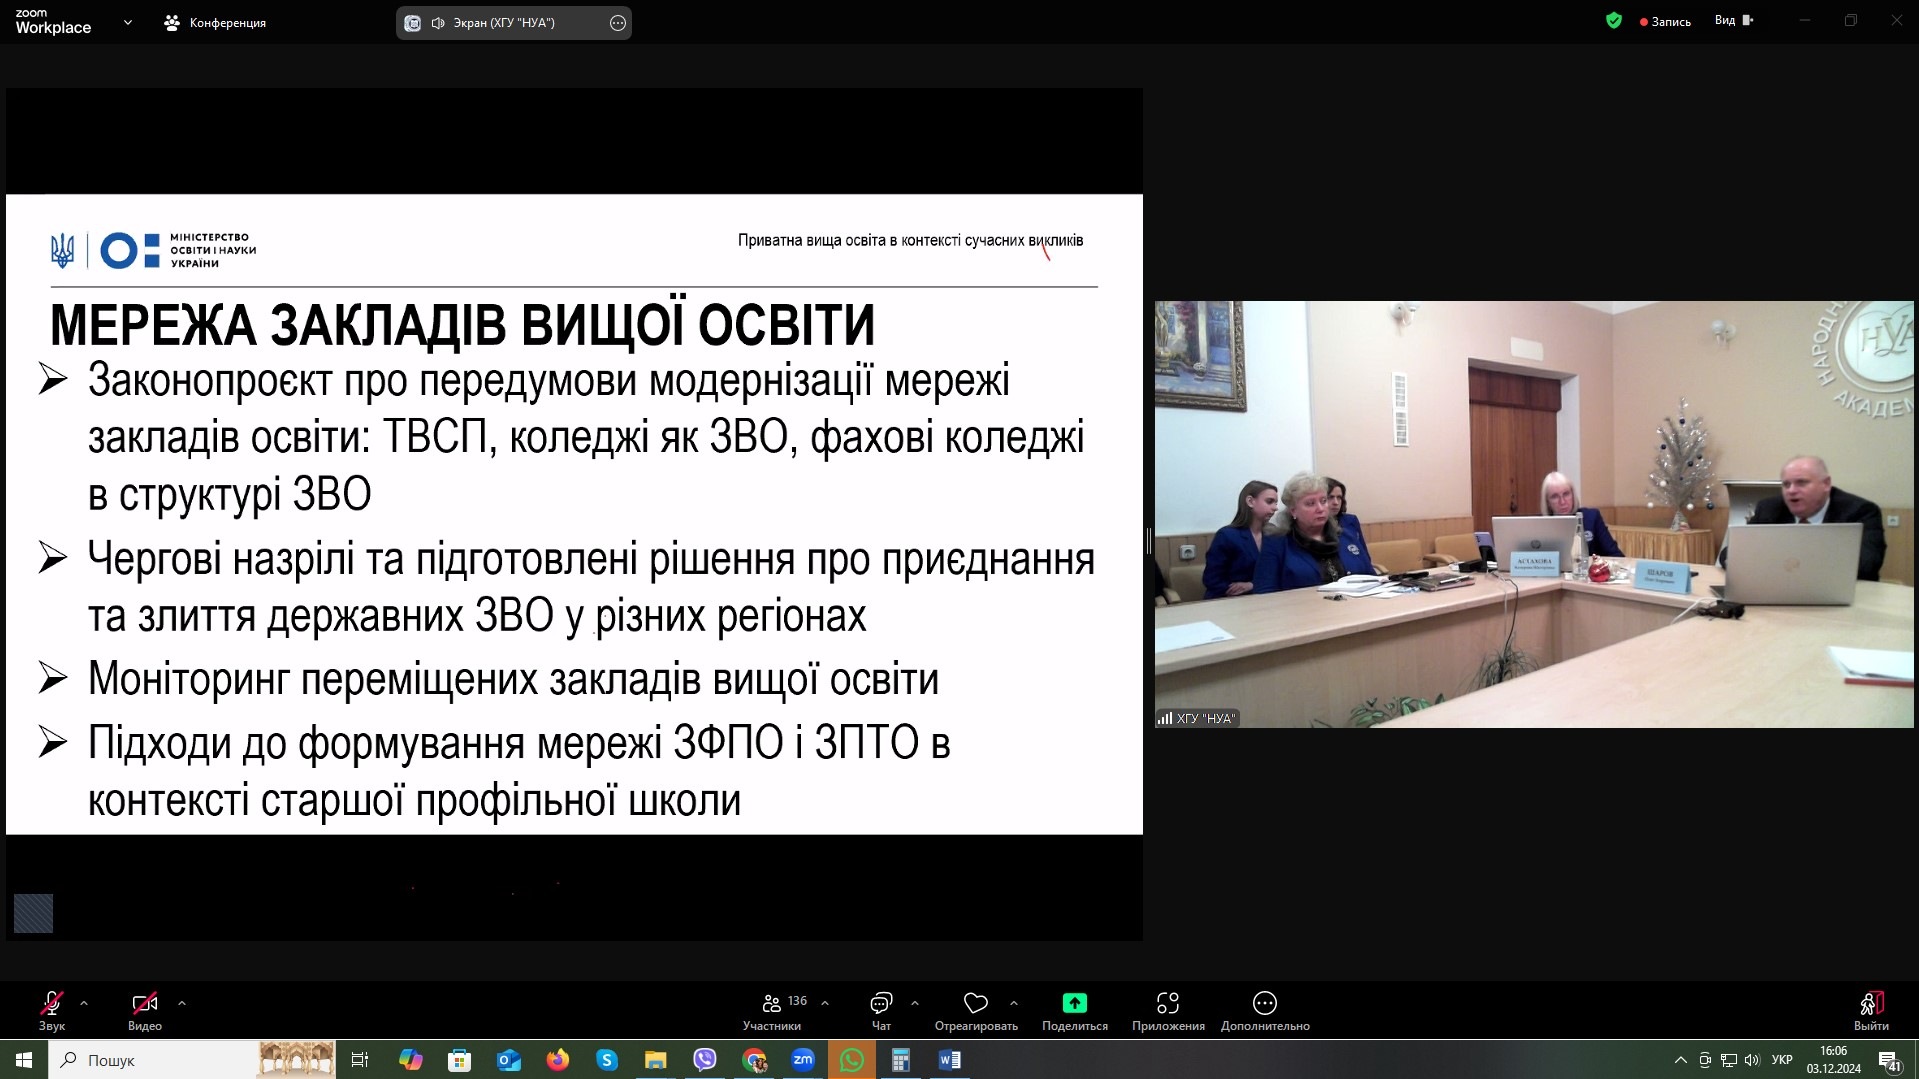This screenshot has width=1919, height=1079.
Task: Click the Пошук search box in taskbar
Action: 150,1060
